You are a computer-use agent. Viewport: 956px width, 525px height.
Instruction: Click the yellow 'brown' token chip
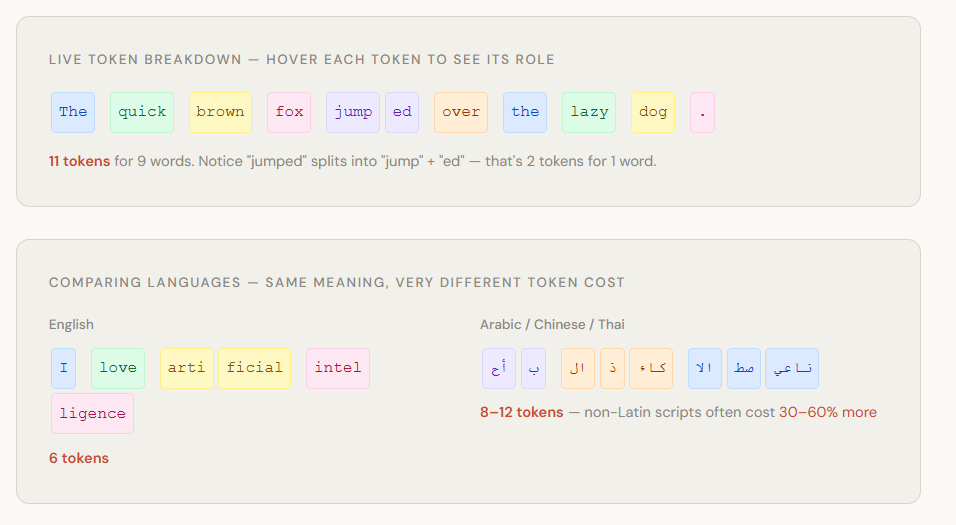click(x=220, y=112)
